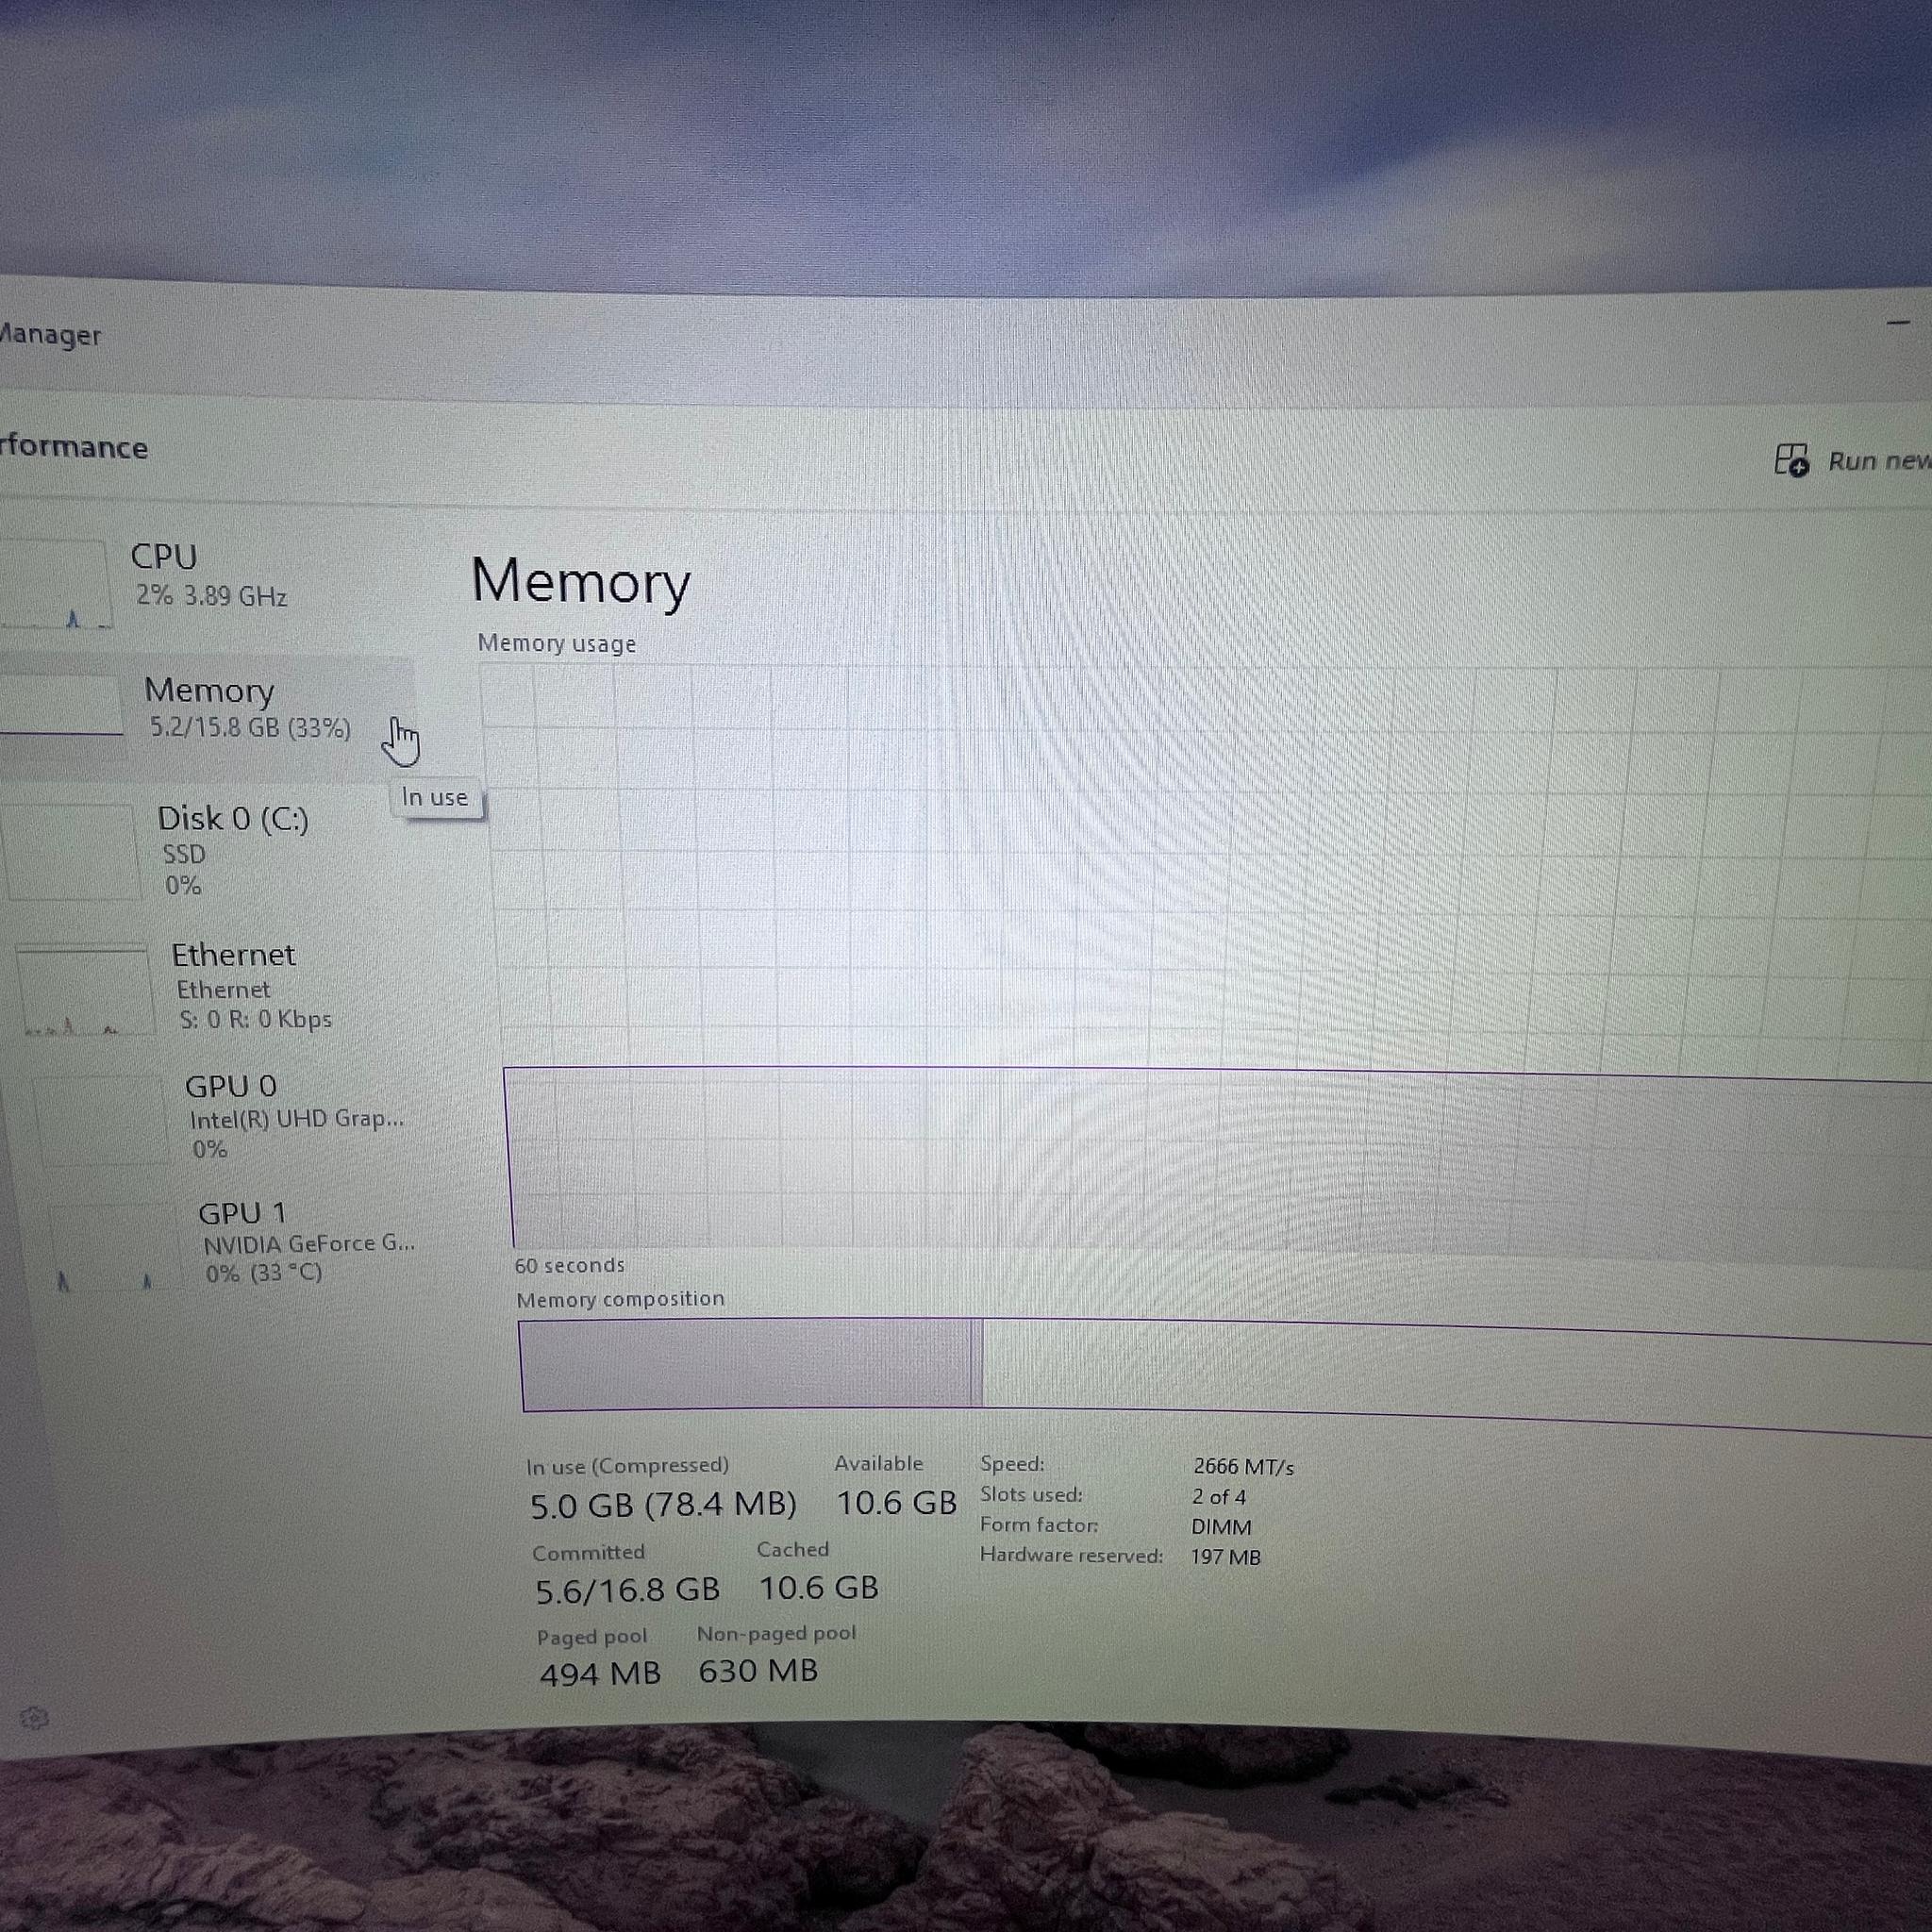Click the Memory heading title
1932x1932 pixels.
pos(580,581)
